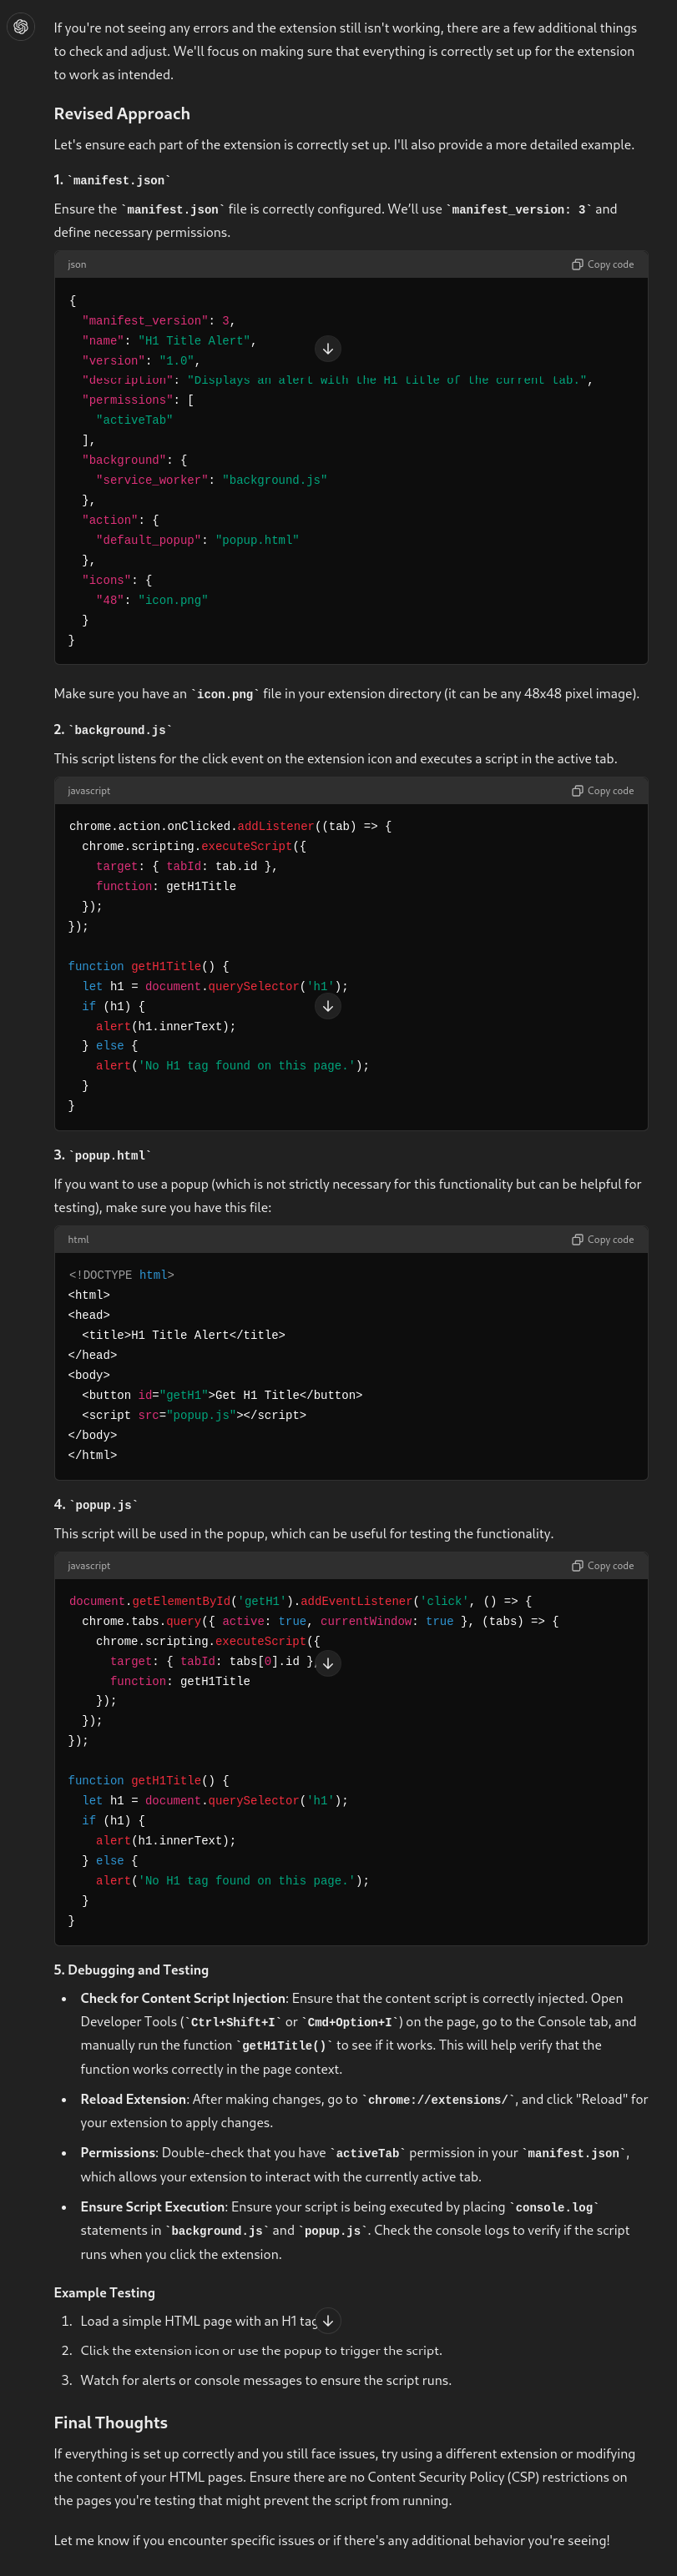Click the '4. popup.js' section heading
The width and height of the screenshot is (677, 2576).
[96, 1505]
